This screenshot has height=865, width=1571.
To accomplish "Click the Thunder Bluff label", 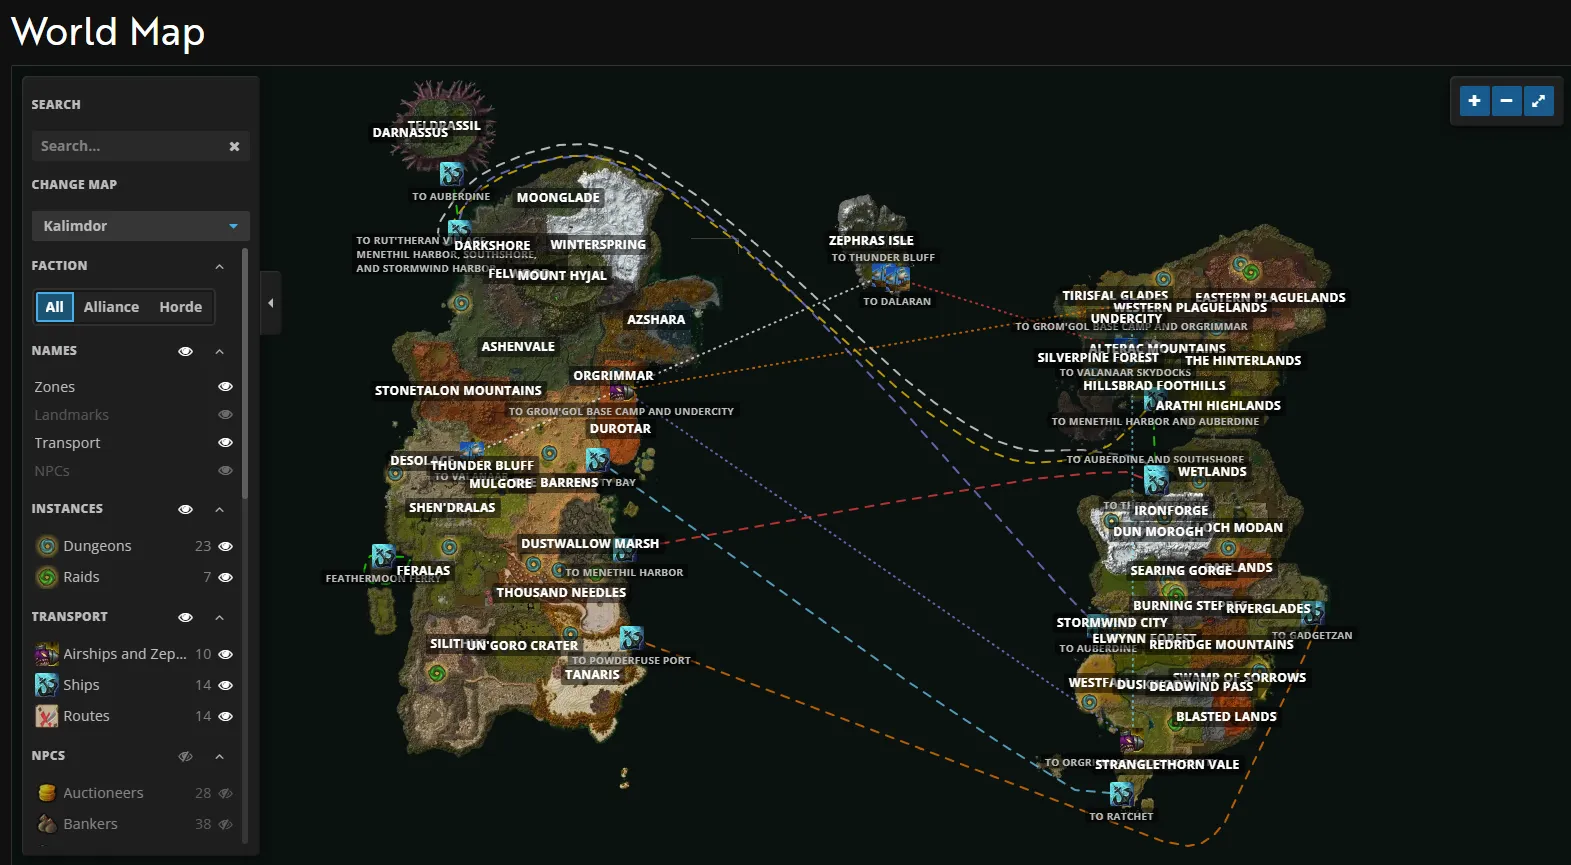I will [x=482, y=465].
